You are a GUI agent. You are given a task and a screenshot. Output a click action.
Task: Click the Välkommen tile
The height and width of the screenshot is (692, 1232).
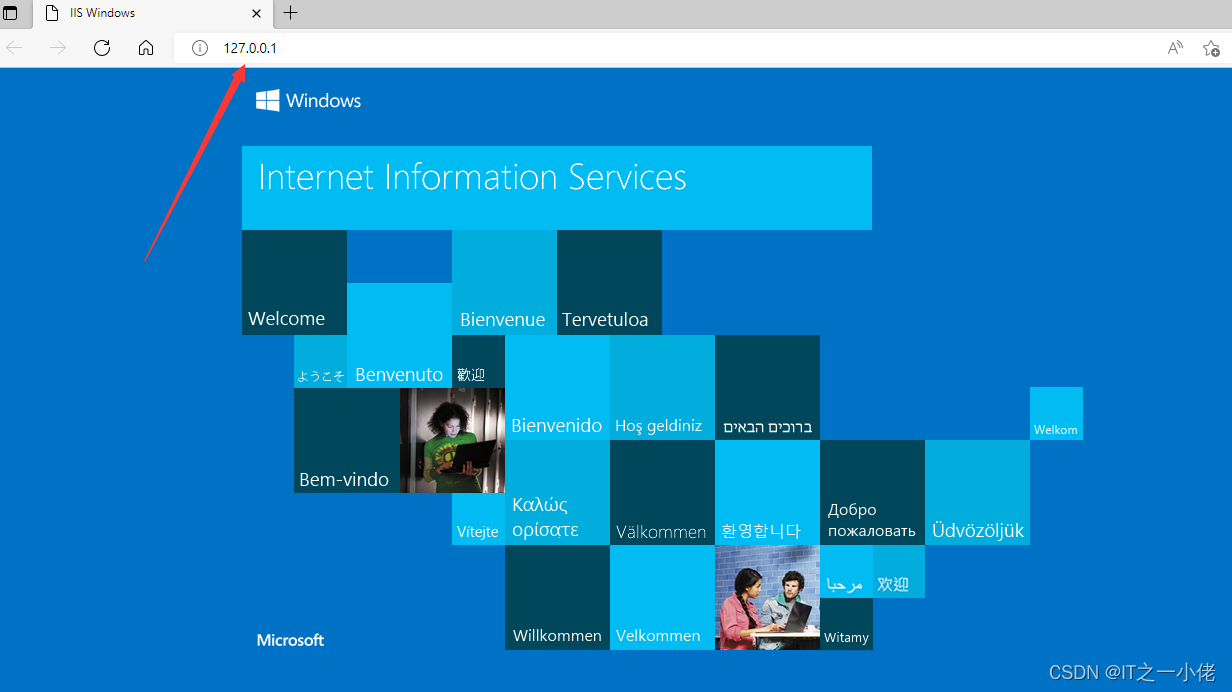662,492
